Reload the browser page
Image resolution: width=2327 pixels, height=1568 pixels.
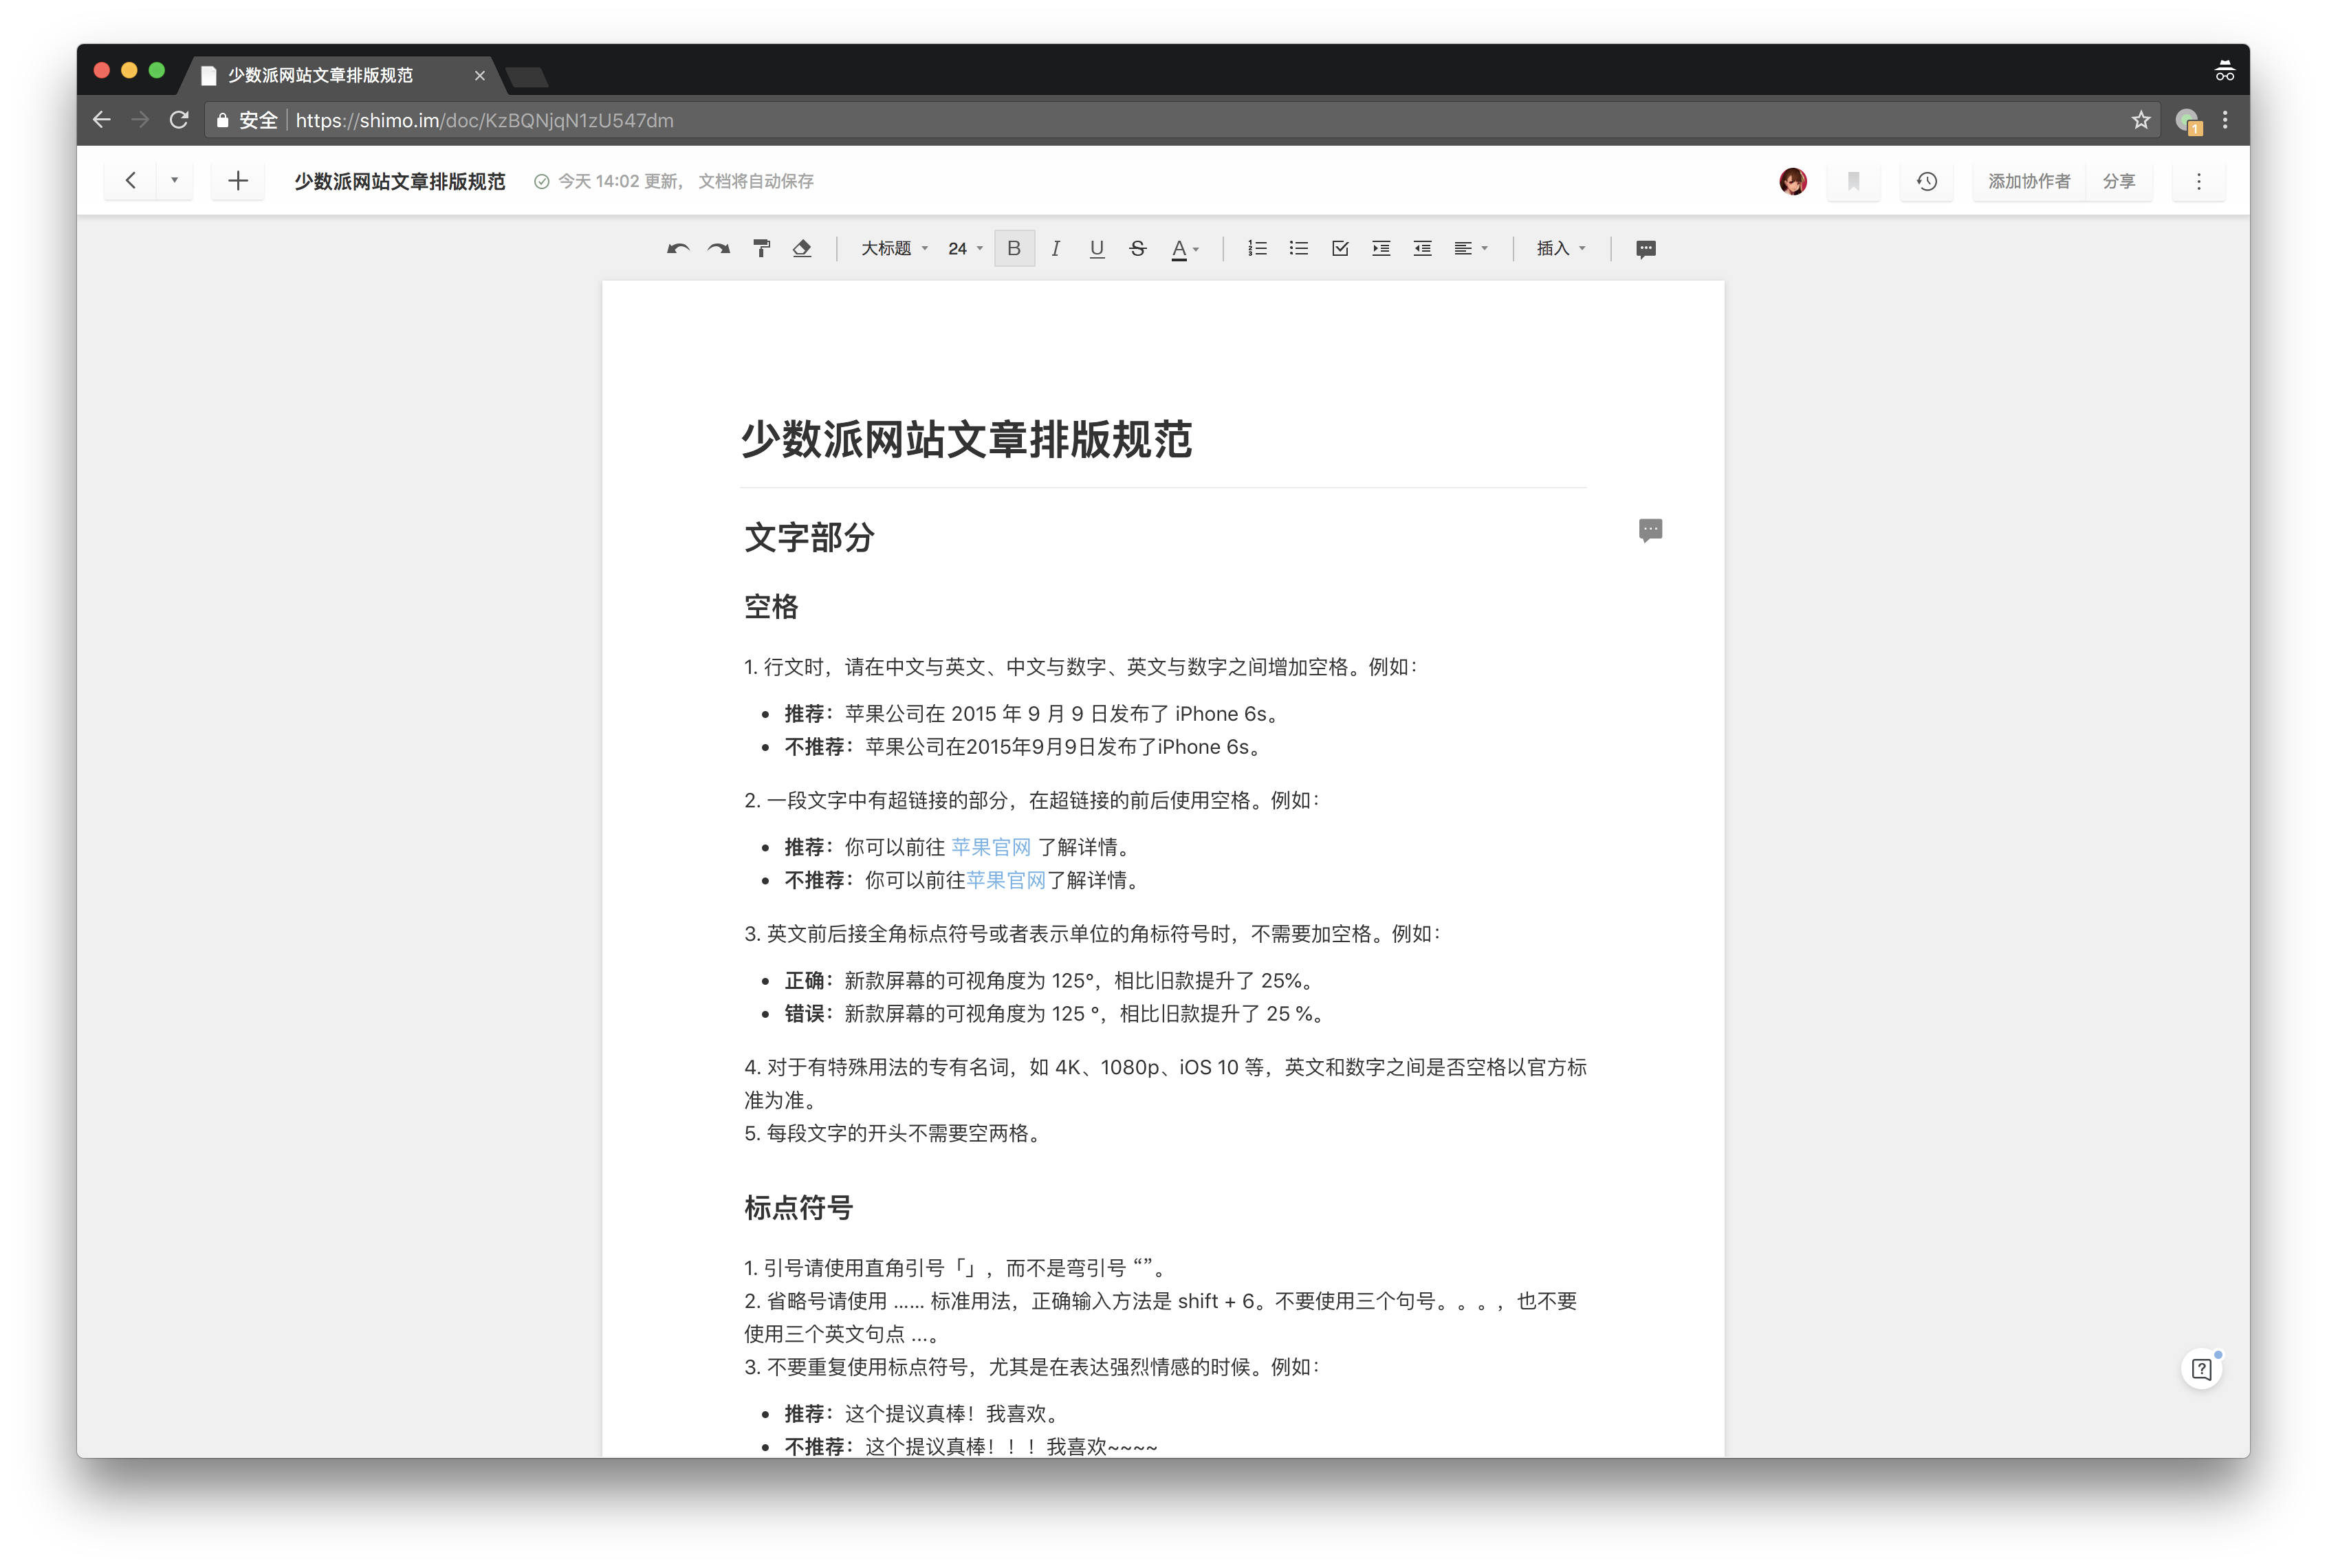[x=179, y=120]
